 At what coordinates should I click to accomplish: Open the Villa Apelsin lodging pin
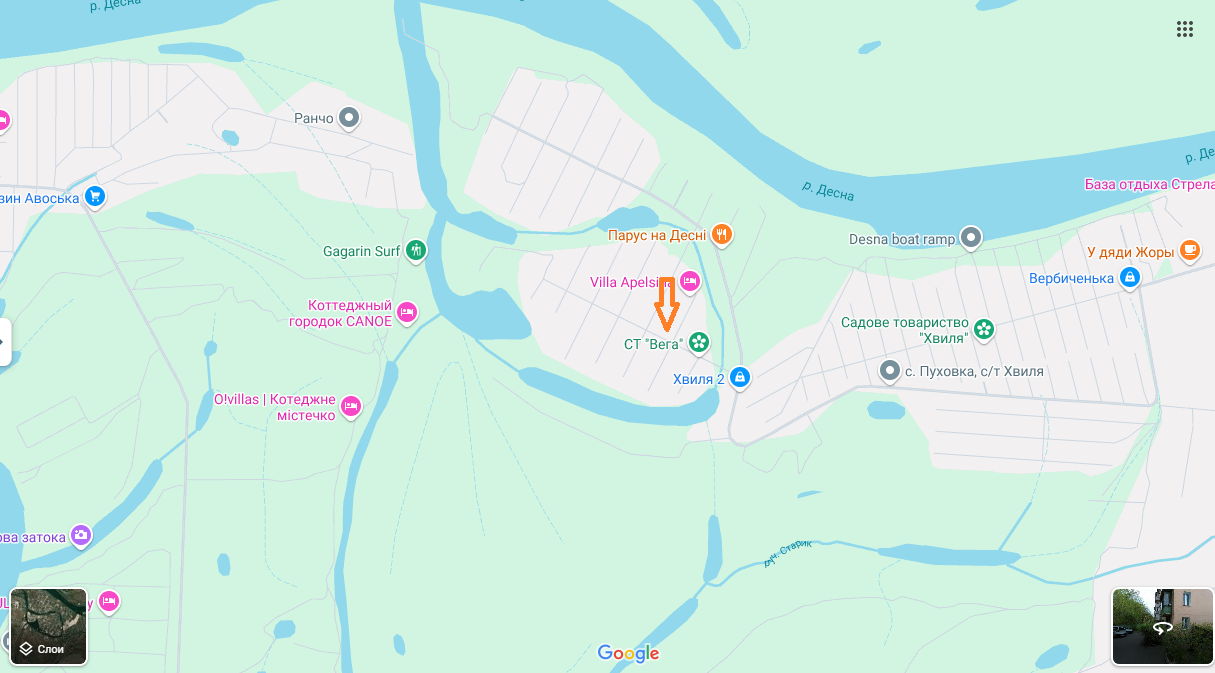[x=689, y=281]
